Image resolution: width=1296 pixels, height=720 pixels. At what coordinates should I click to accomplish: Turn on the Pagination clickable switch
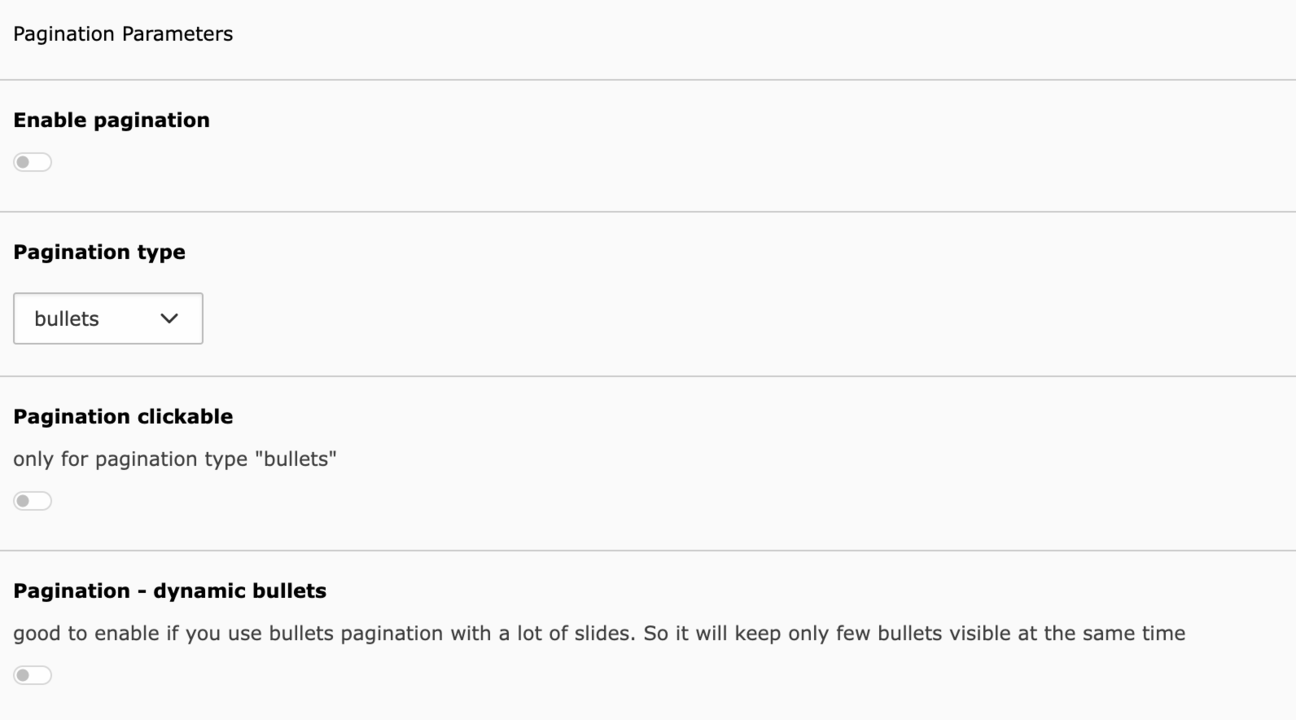point(32,501)
